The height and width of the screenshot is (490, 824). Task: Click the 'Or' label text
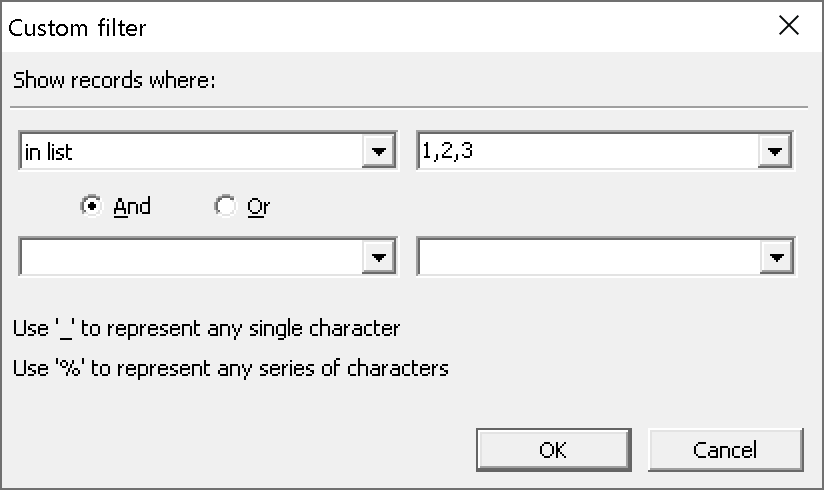point(258,206)
